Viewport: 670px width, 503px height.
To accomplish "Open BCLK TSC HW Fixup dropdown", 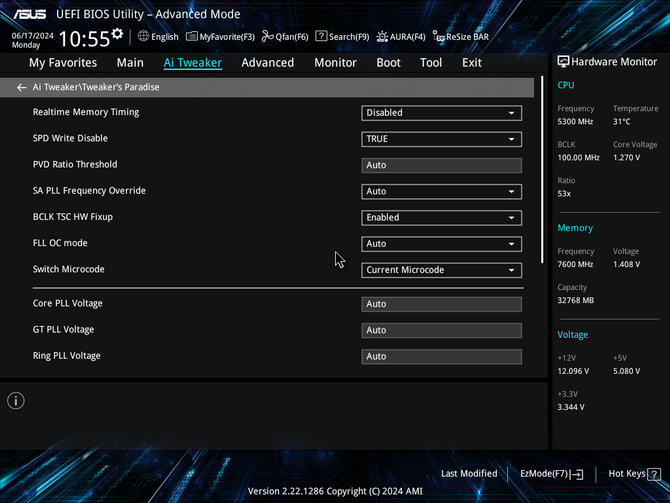I will (441, 218).
